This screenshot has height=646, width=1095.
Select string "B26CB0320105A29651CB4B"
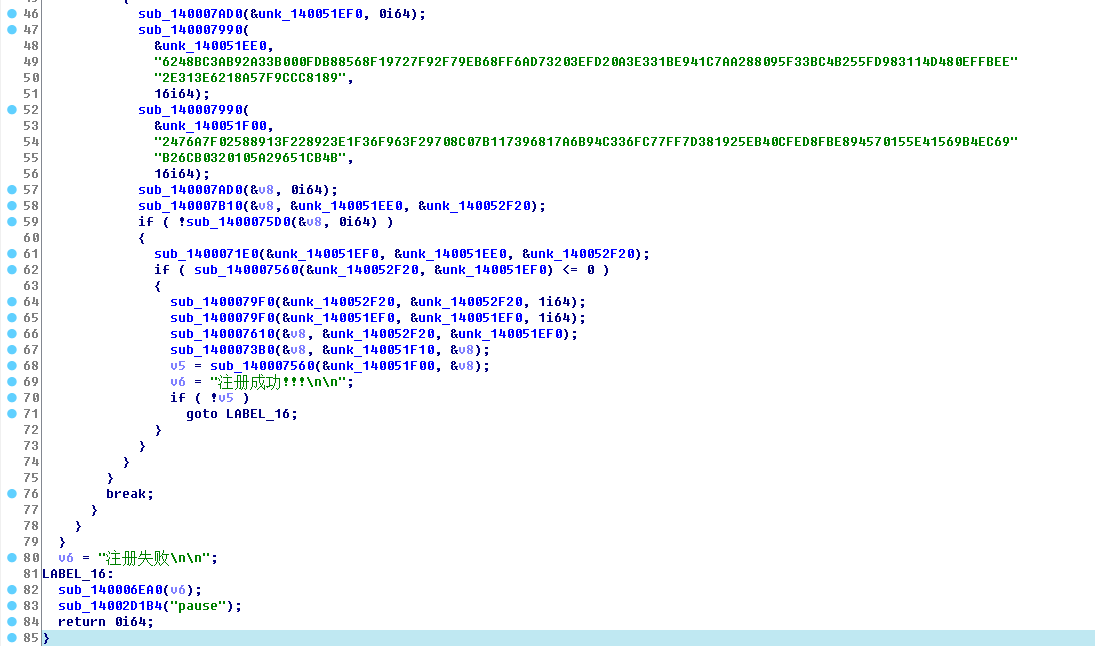tap(250, 158)
